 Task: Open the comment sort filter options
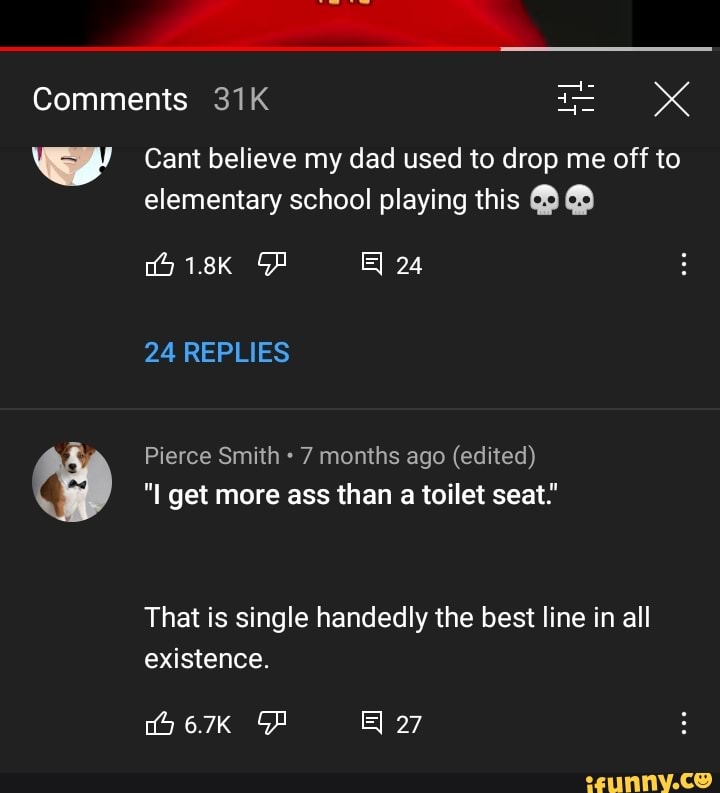click(x=576, y=99)
